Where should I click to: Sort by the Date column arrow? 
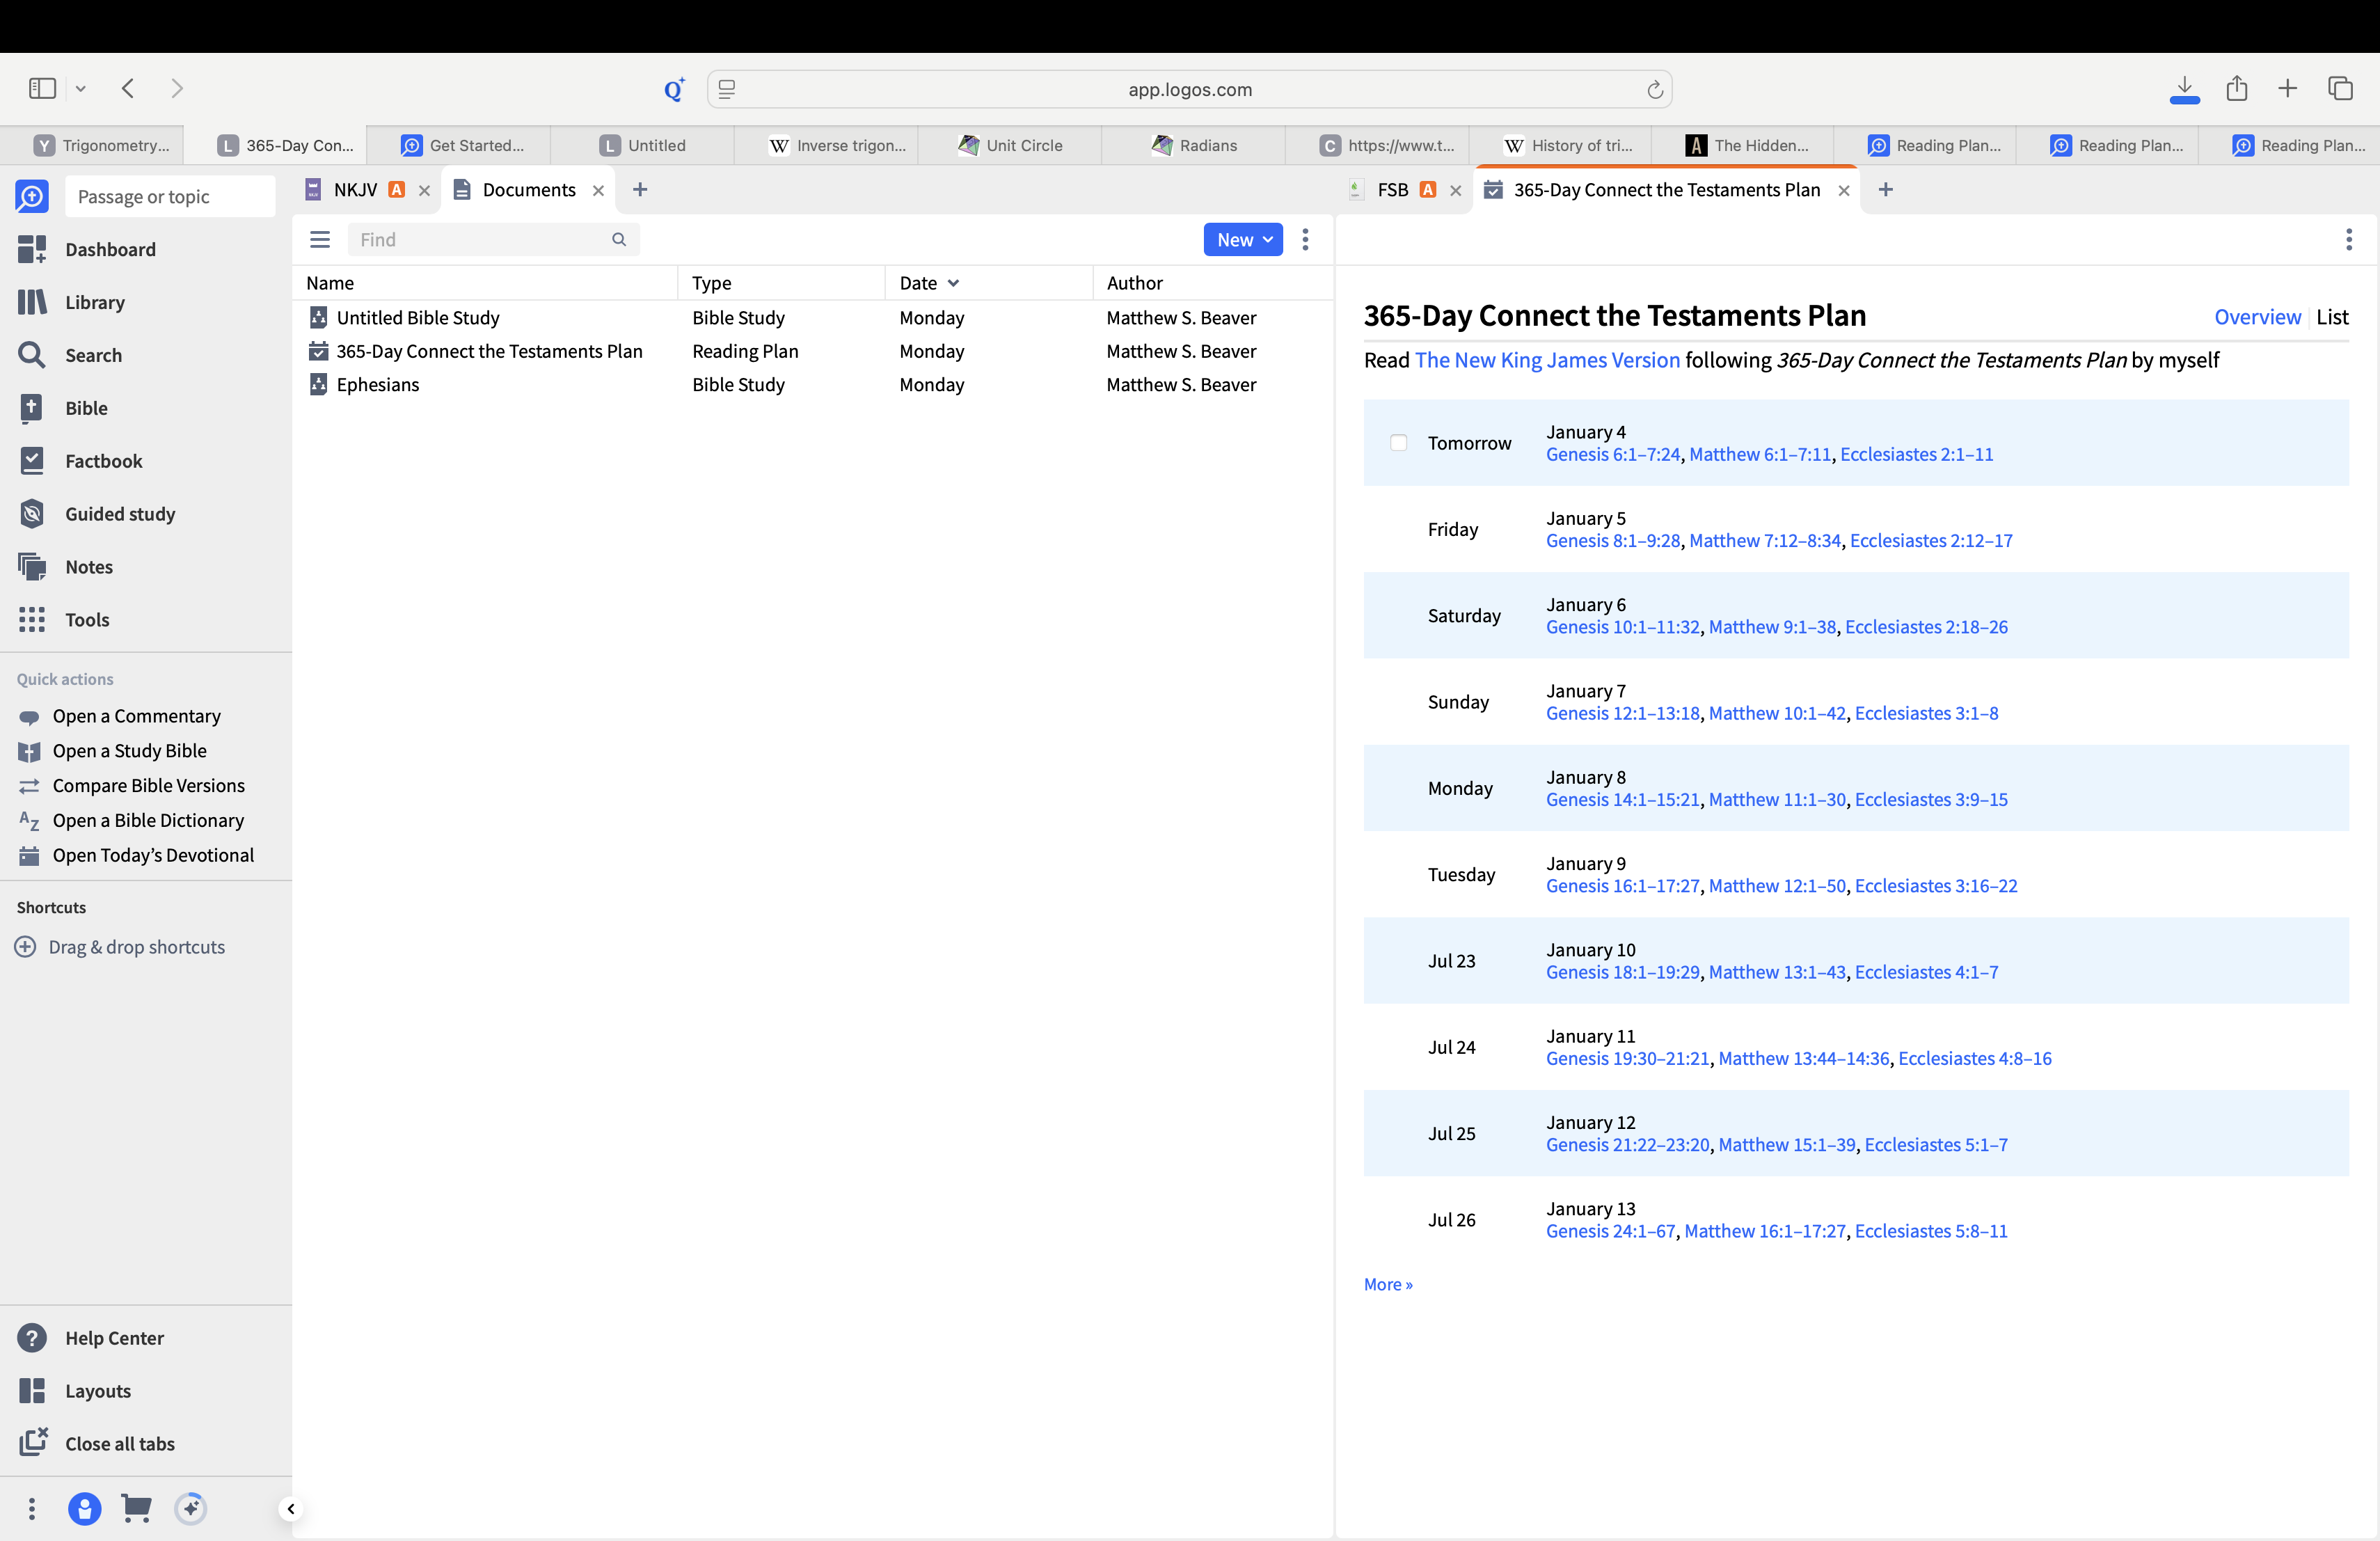pos(953,283)
